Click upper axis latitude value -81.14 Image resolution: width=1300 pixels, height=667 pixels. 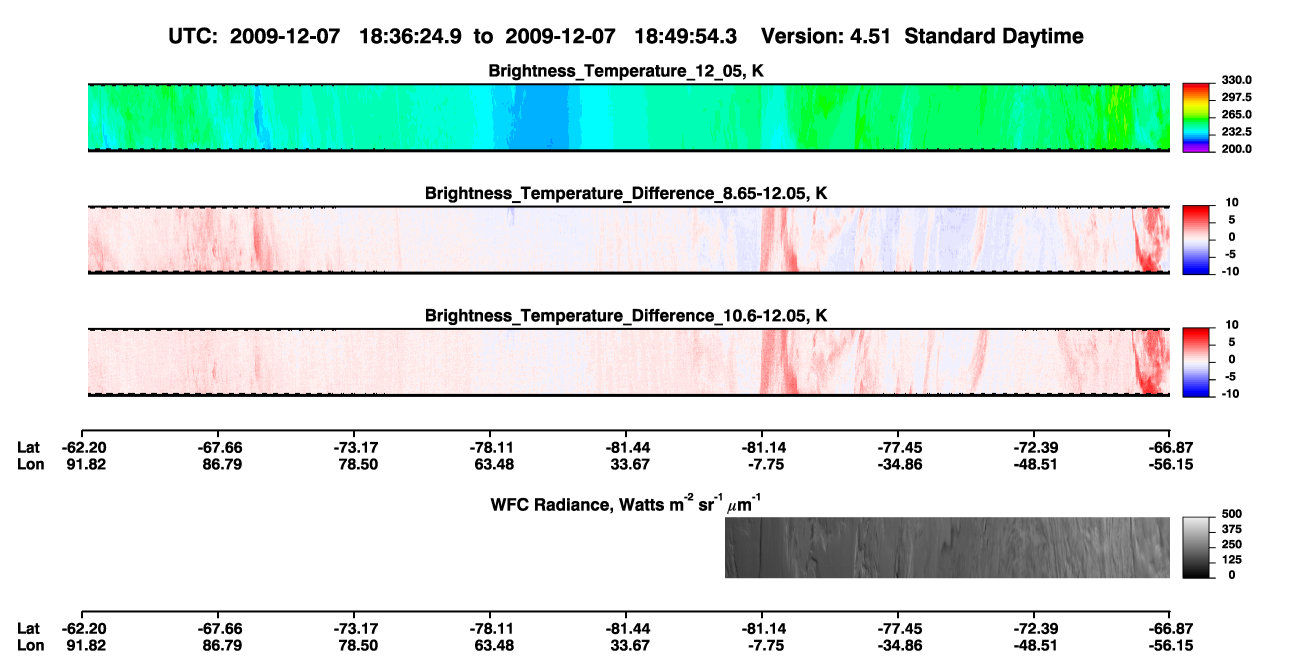(x=762, y=447)
